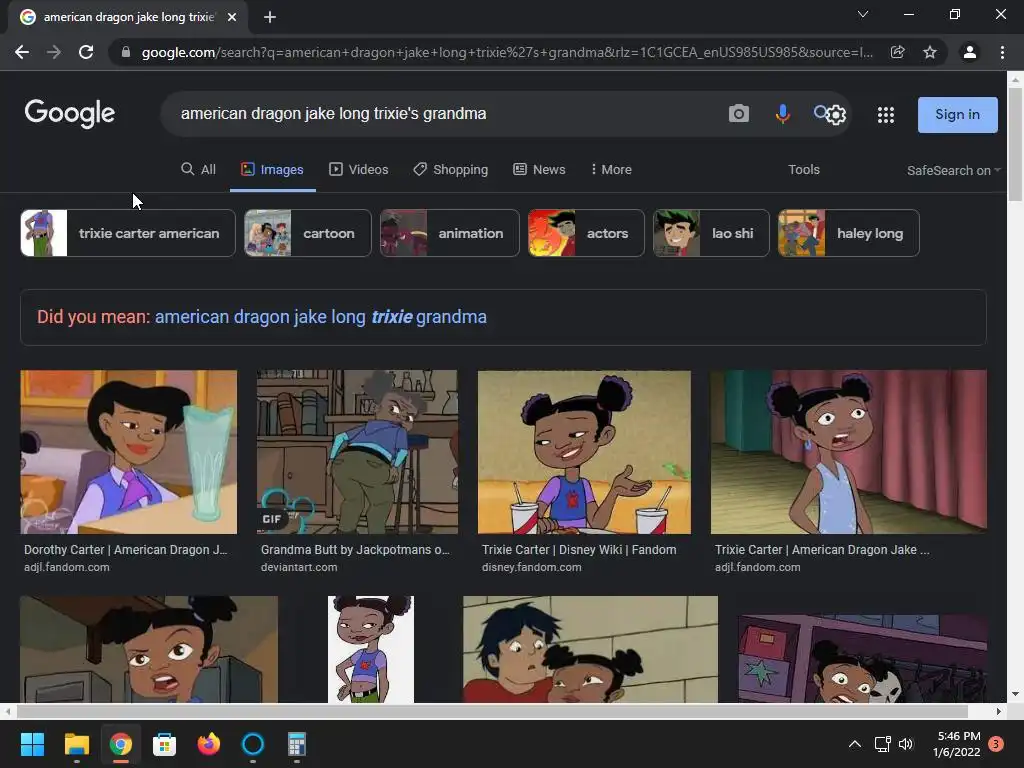The image size is (1024, 768).
Task: Click the Dorothy Carter American Dragon title
Action: point(126,550)
